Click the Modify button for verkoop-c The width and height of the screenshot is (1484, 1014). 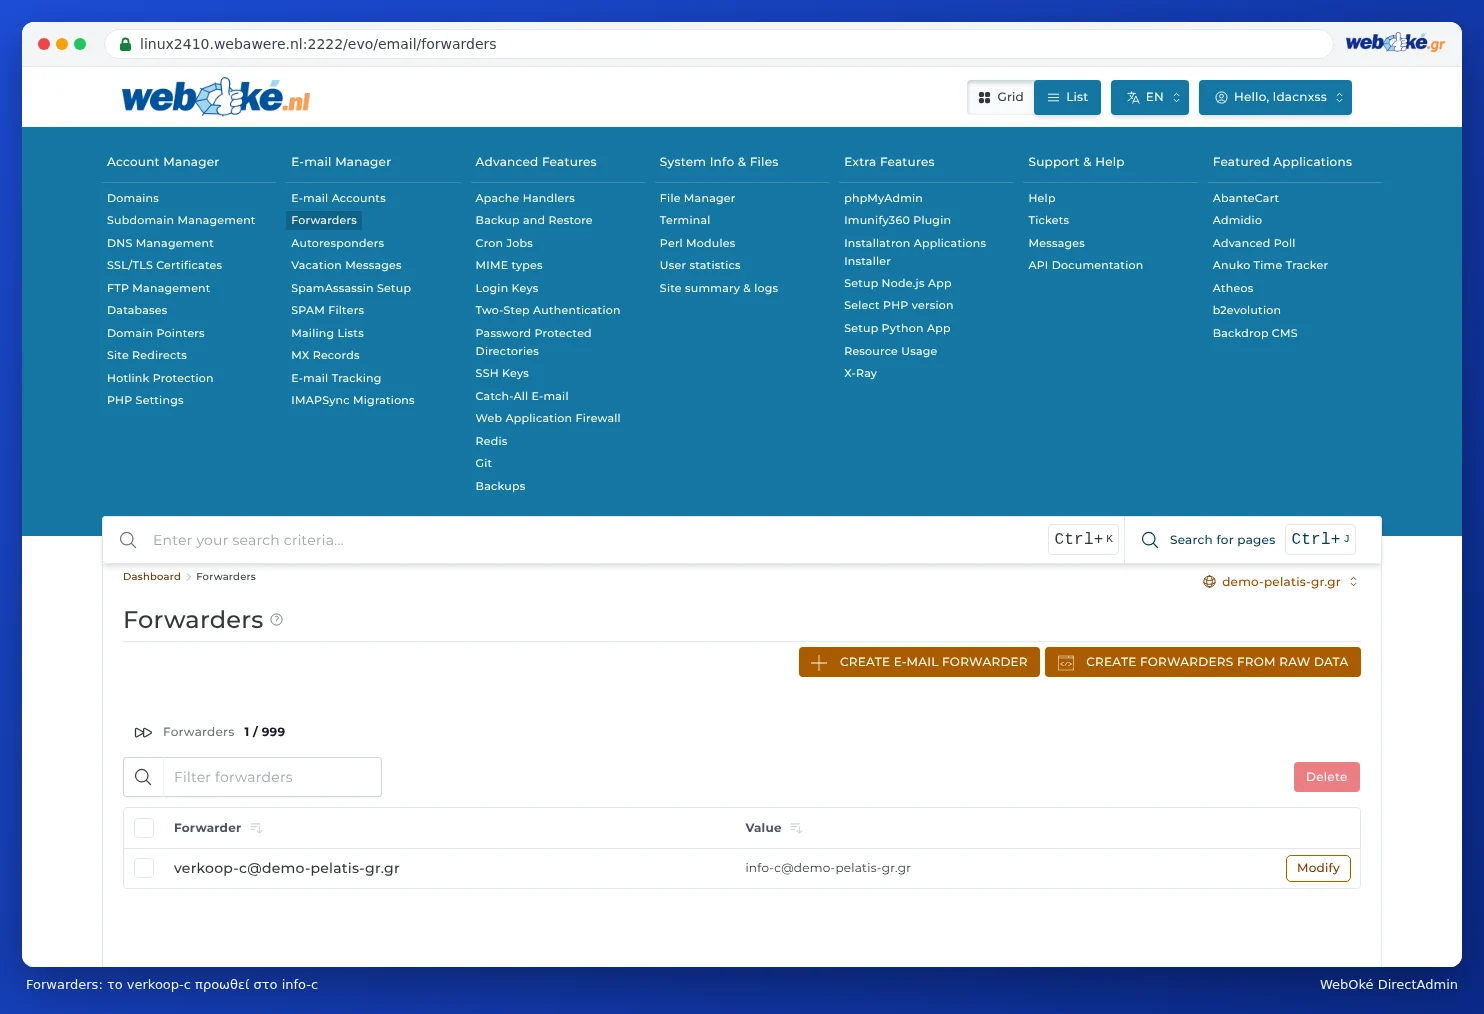pyautogui.click(x=1318, y=868)
